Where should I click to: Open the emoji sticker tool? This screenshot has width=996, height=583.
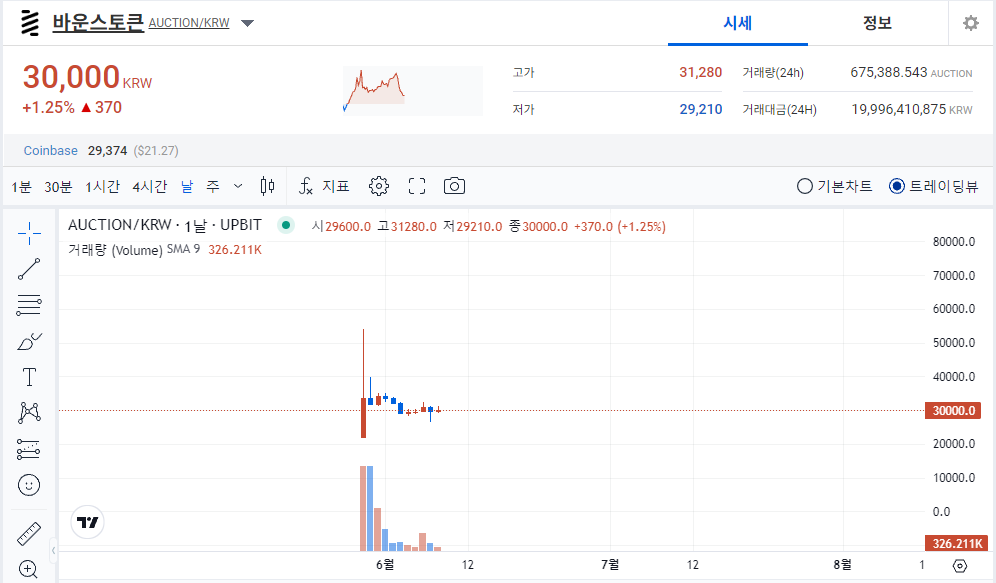pyautogui.click(x=28, y=485)
